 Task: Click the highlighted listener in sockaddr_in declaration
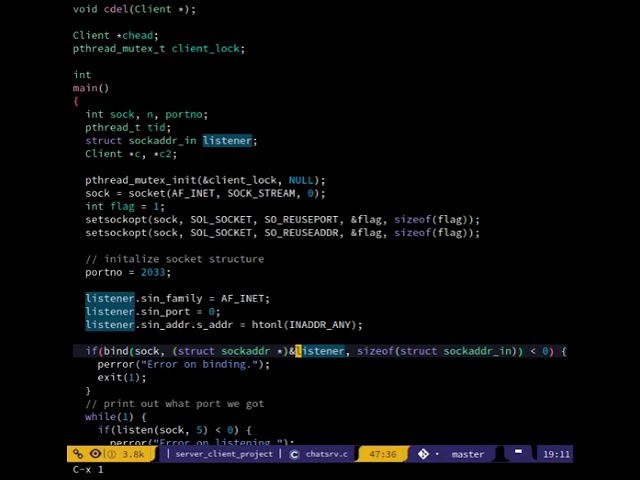(227, 141)
